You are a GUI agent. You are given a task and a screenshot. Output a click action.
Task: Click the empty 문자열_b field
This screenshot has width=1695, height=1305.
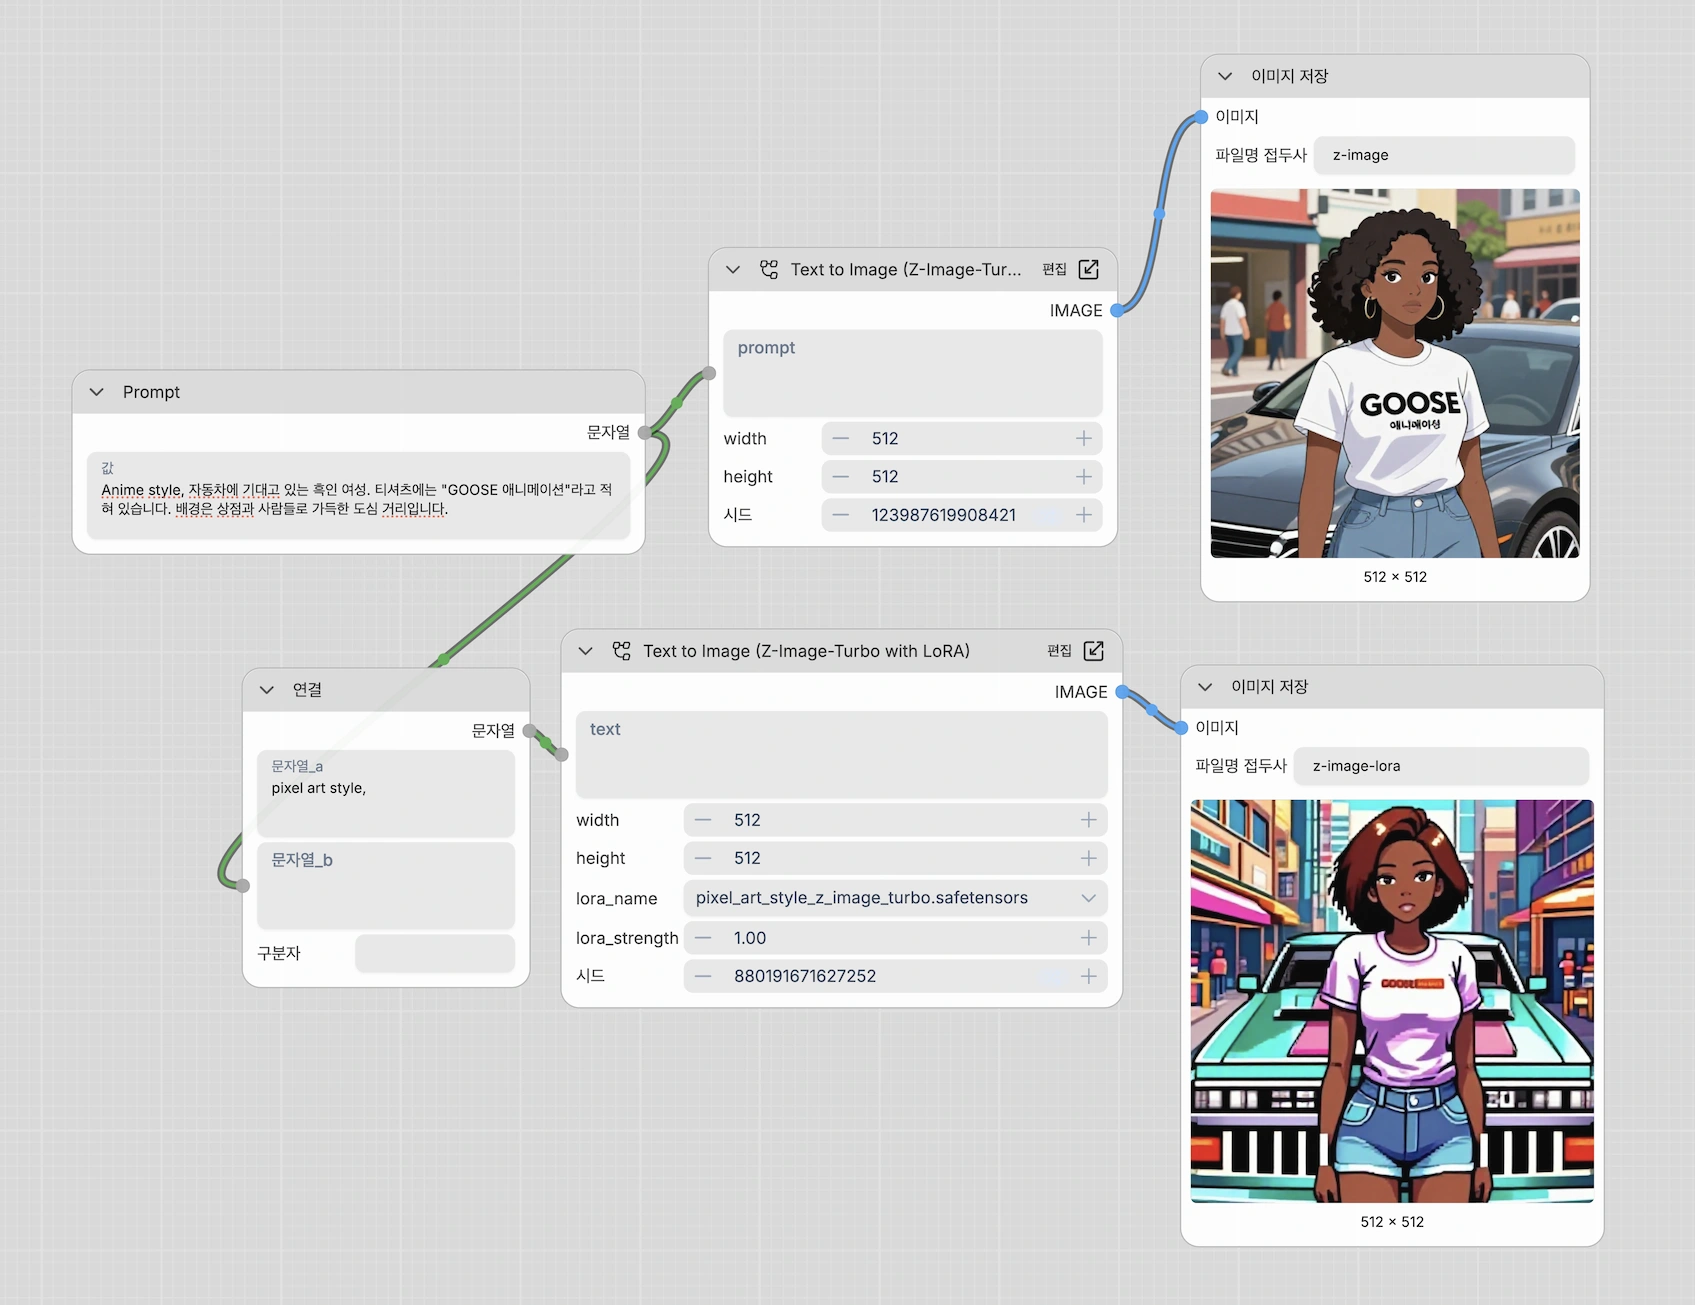[386, 886]
